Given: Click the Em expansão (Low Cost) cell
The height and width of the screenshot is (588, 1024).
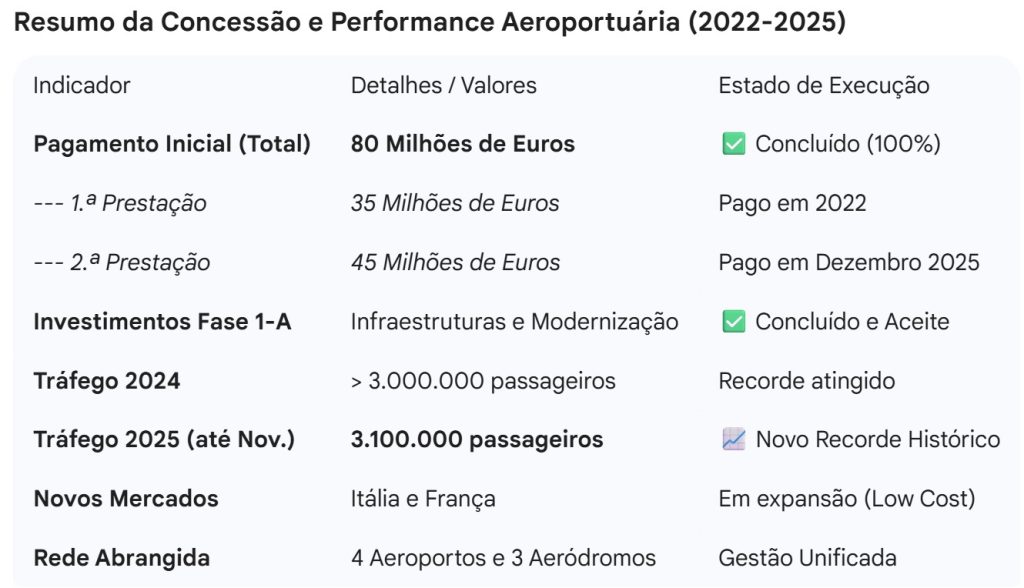Looking at the screenshot, I should [x=847, y=499].
